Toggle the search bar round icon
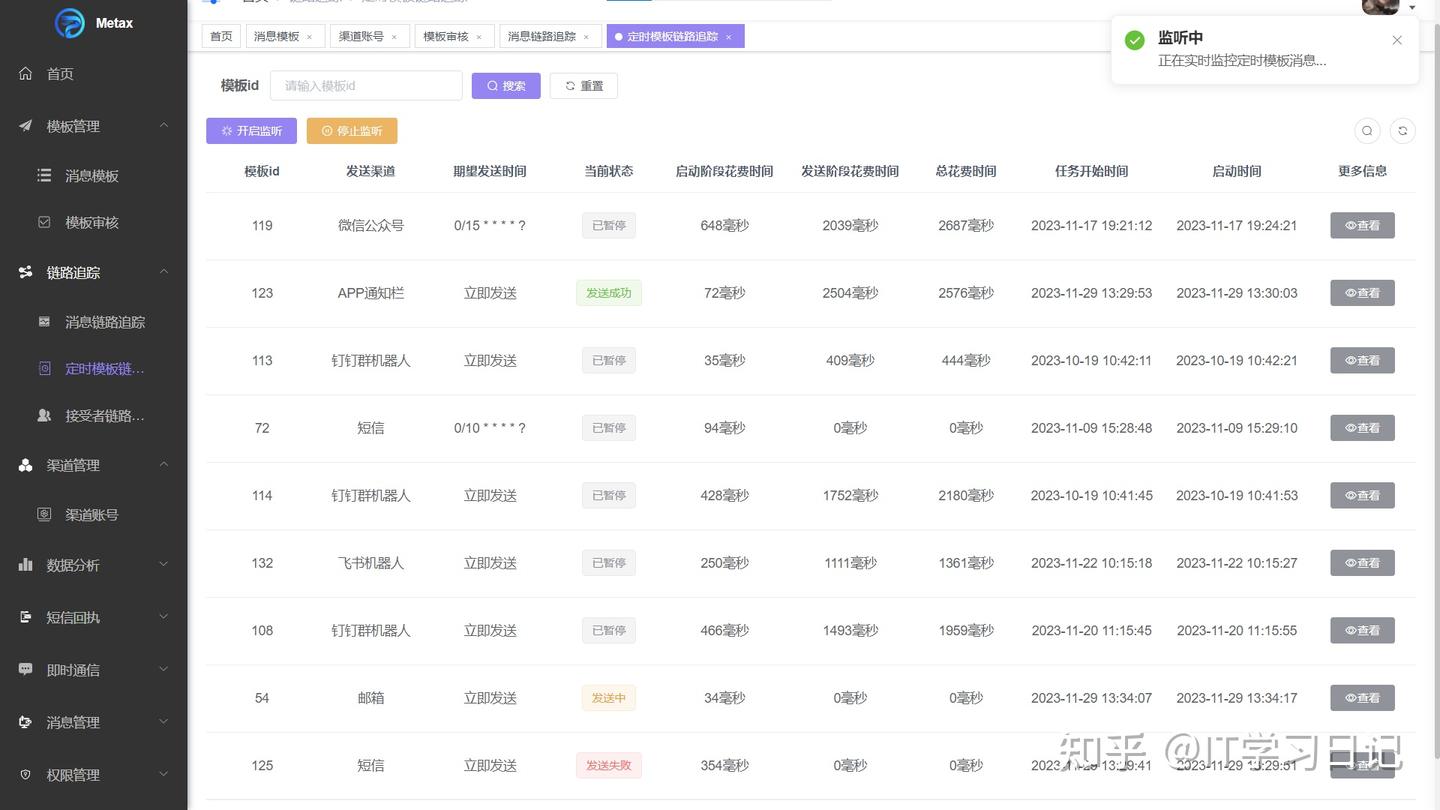The image size is (1440, 810). click(x=1367, y=131)
